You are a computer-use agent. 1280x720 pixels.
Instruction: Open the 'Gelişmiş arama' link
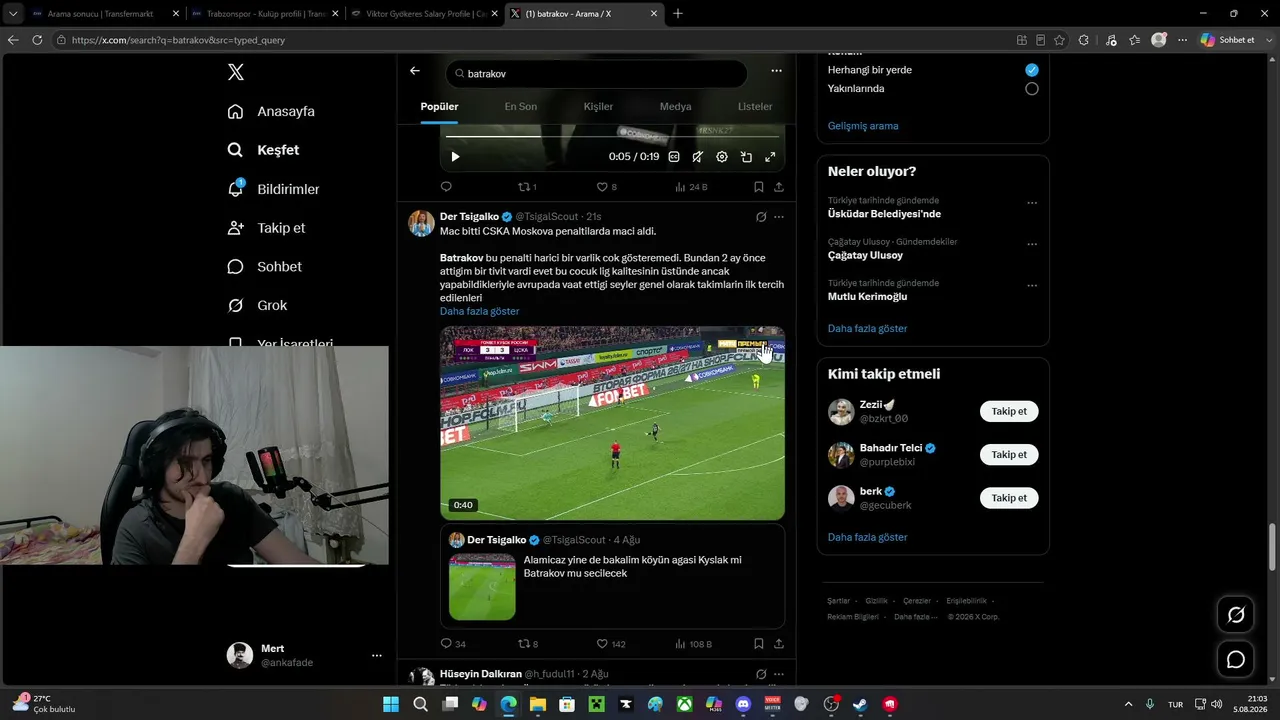(863, 126)
